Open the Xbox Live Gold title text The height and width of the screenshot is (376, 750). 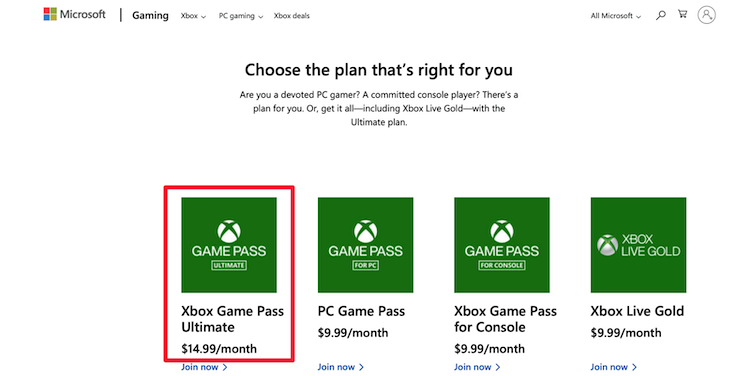point(637,311)
